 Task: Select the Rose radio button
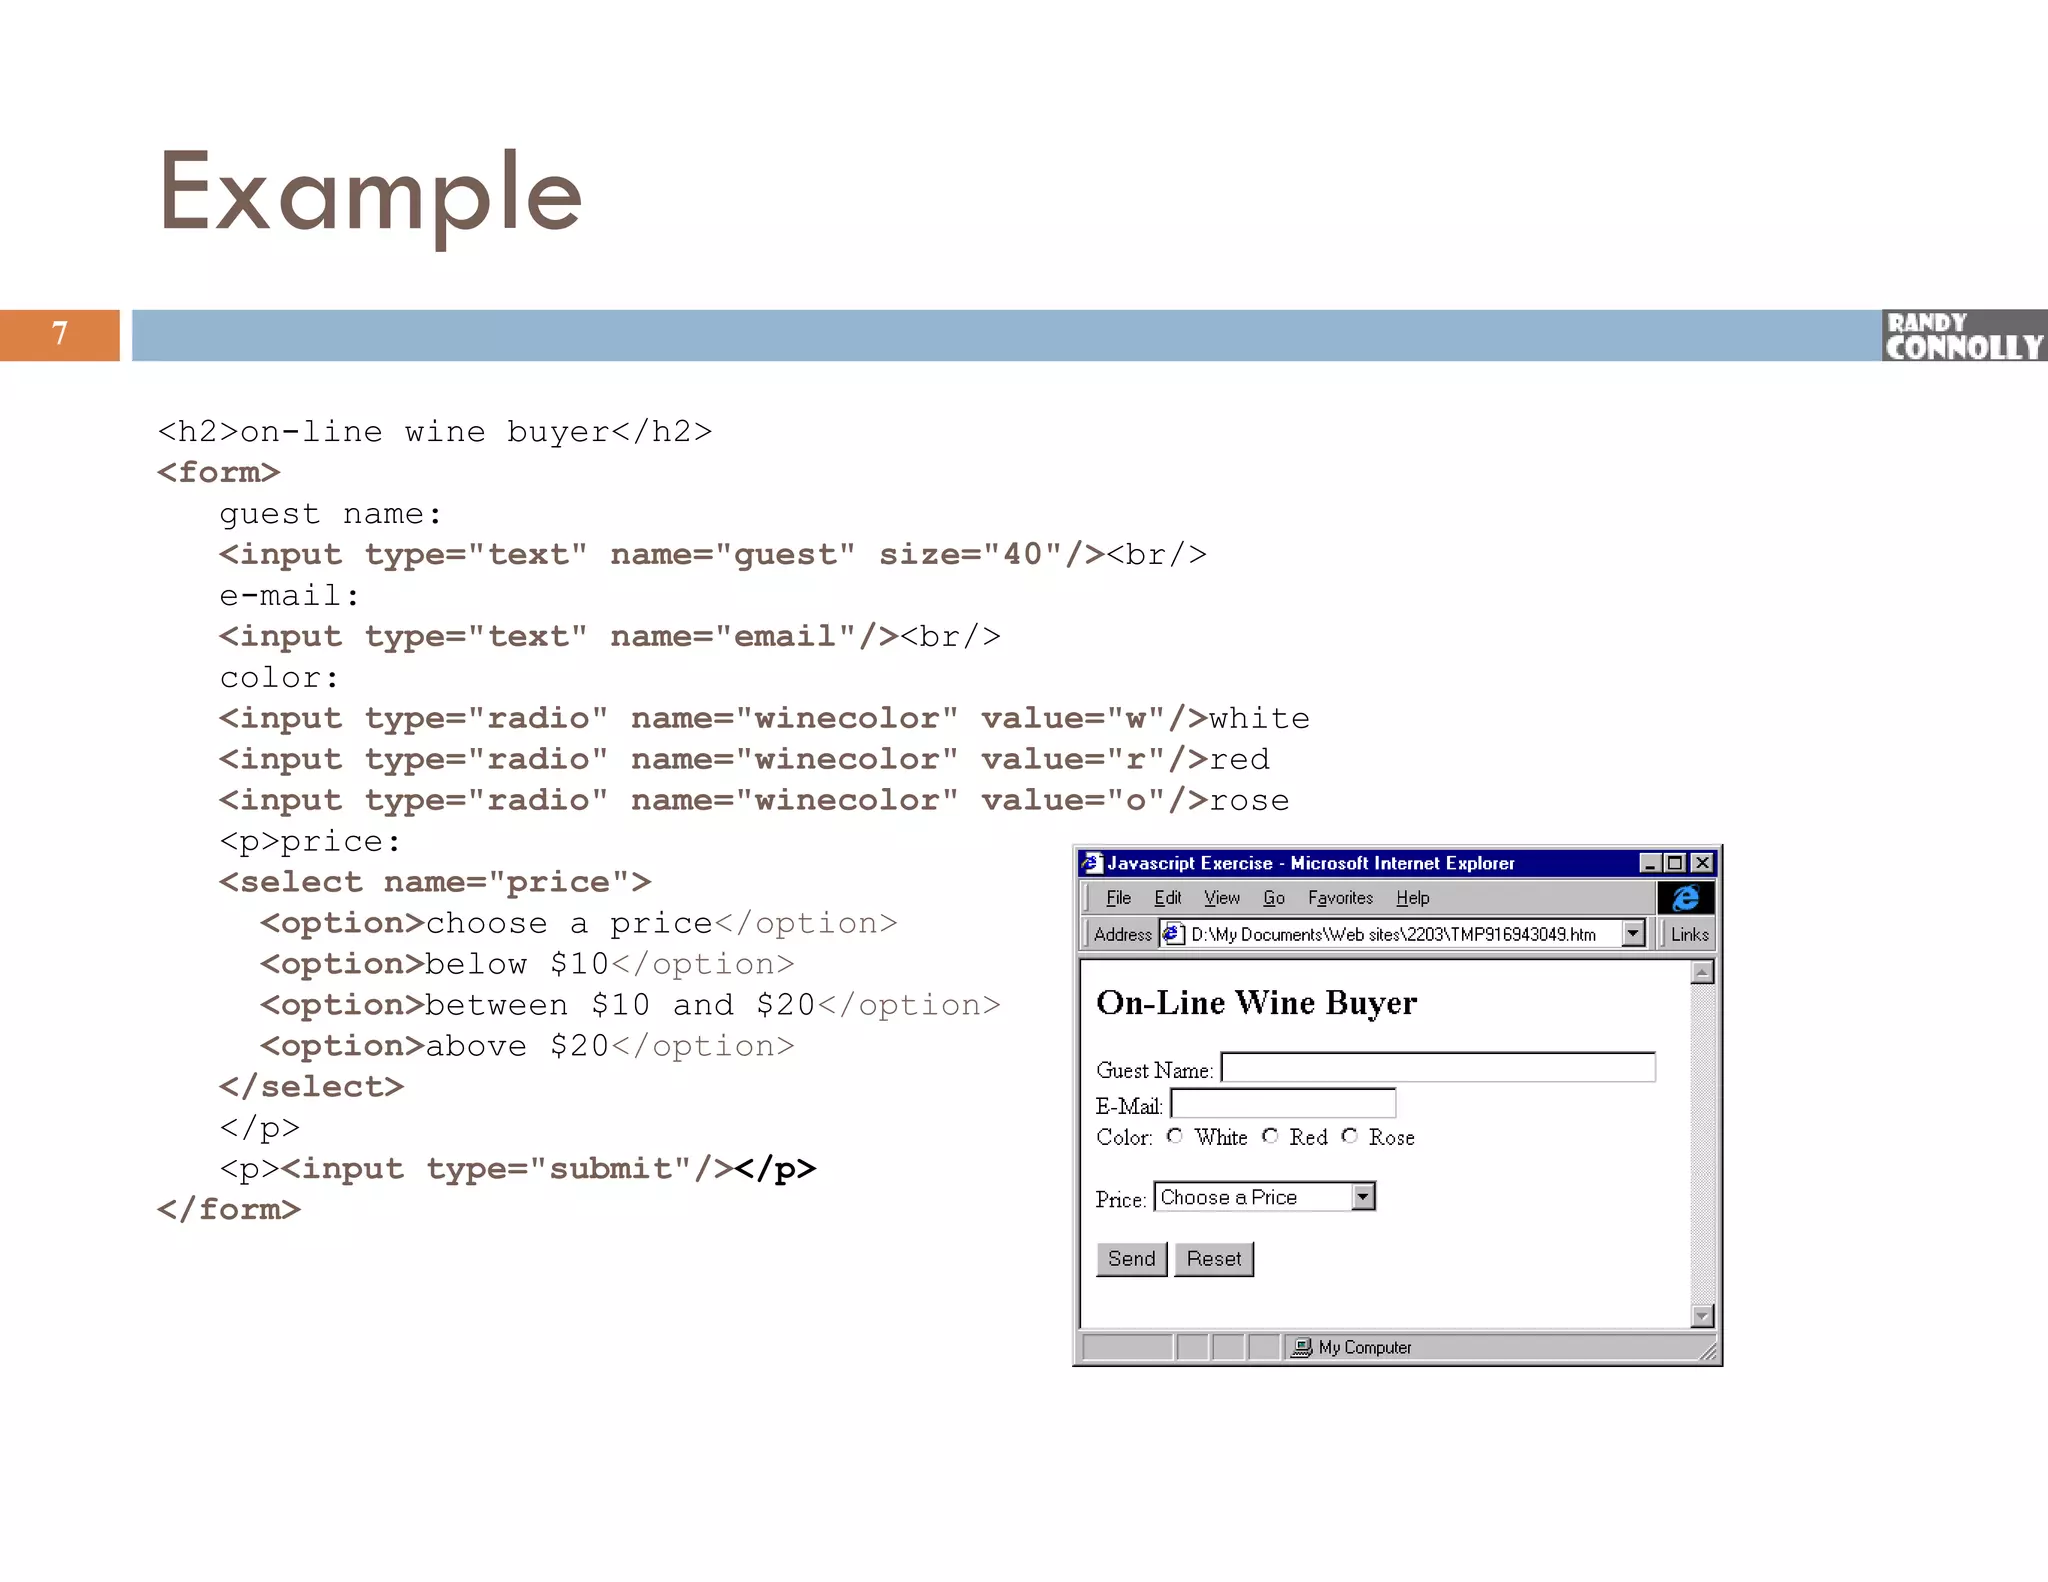1350,1136
